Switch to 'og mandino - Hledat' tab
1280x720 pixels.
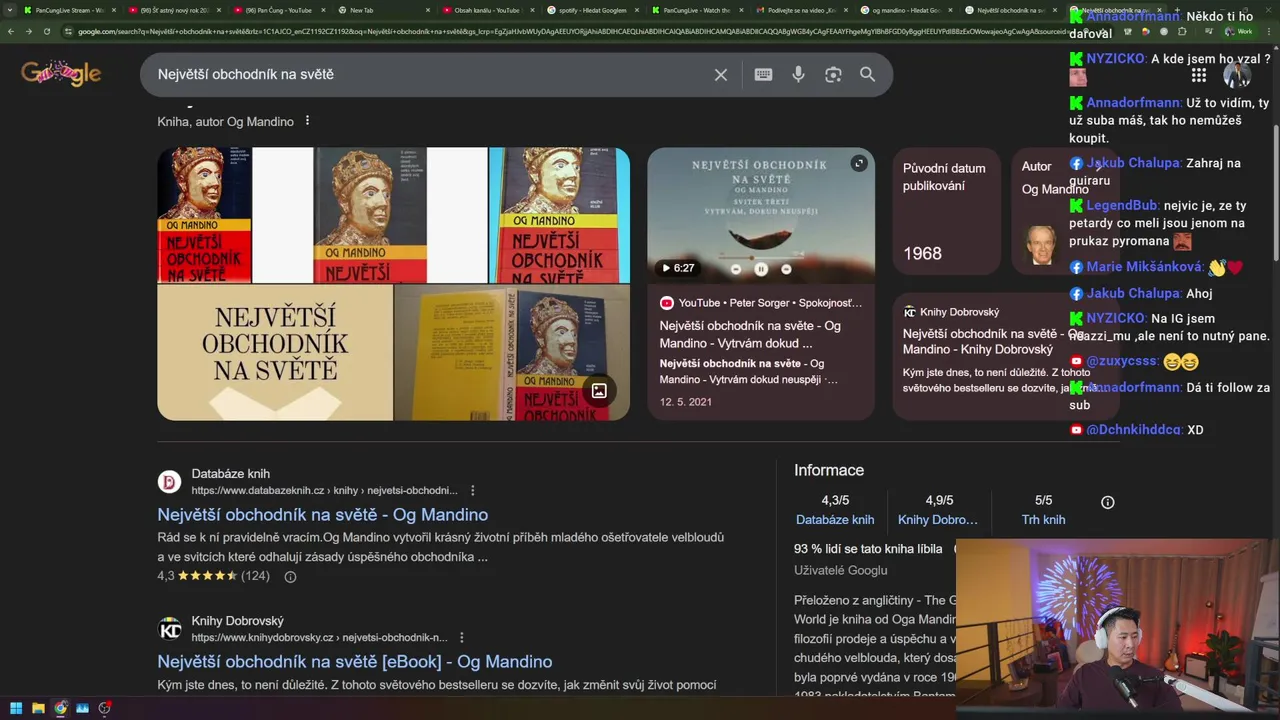[908, 10]
